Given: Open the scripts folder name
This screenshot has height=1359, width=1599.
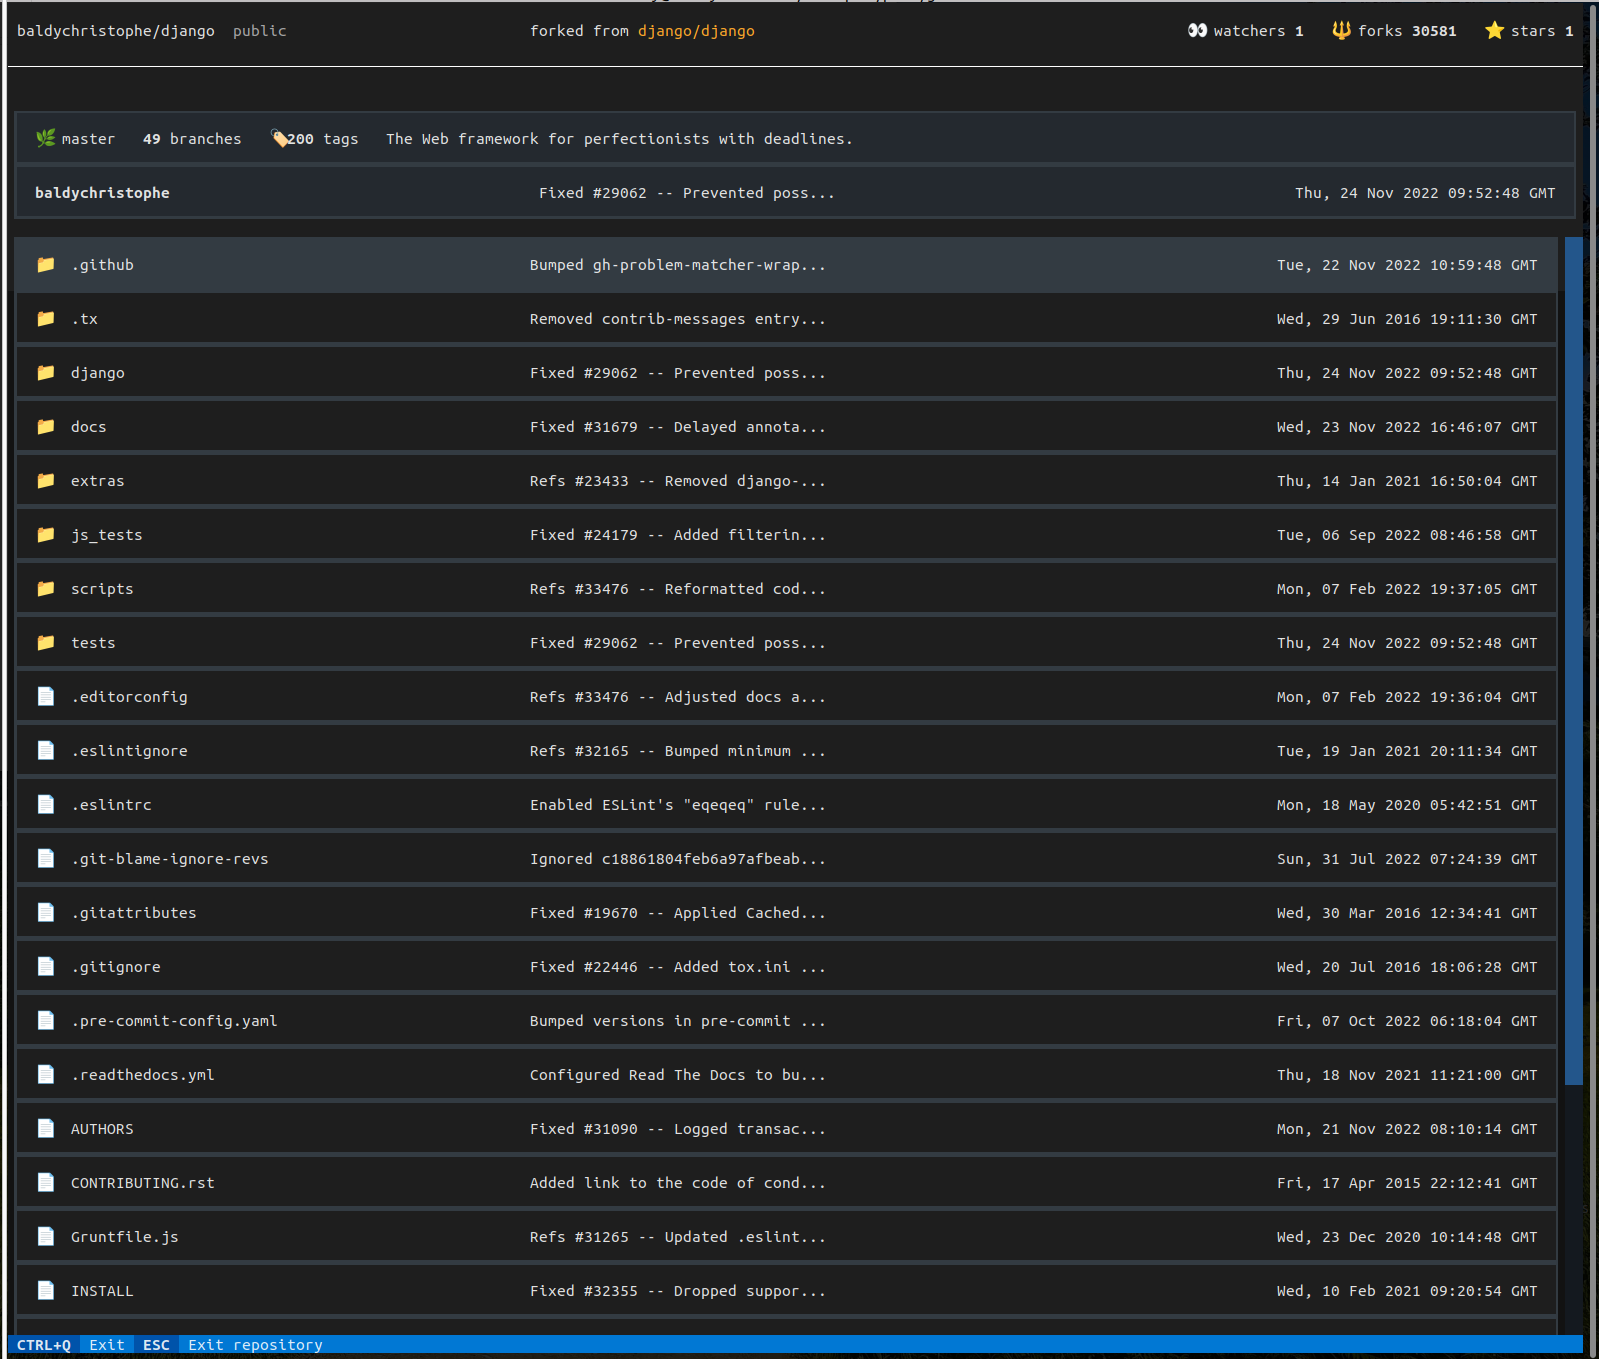Looking at the screenshot, I should [102, 589].
